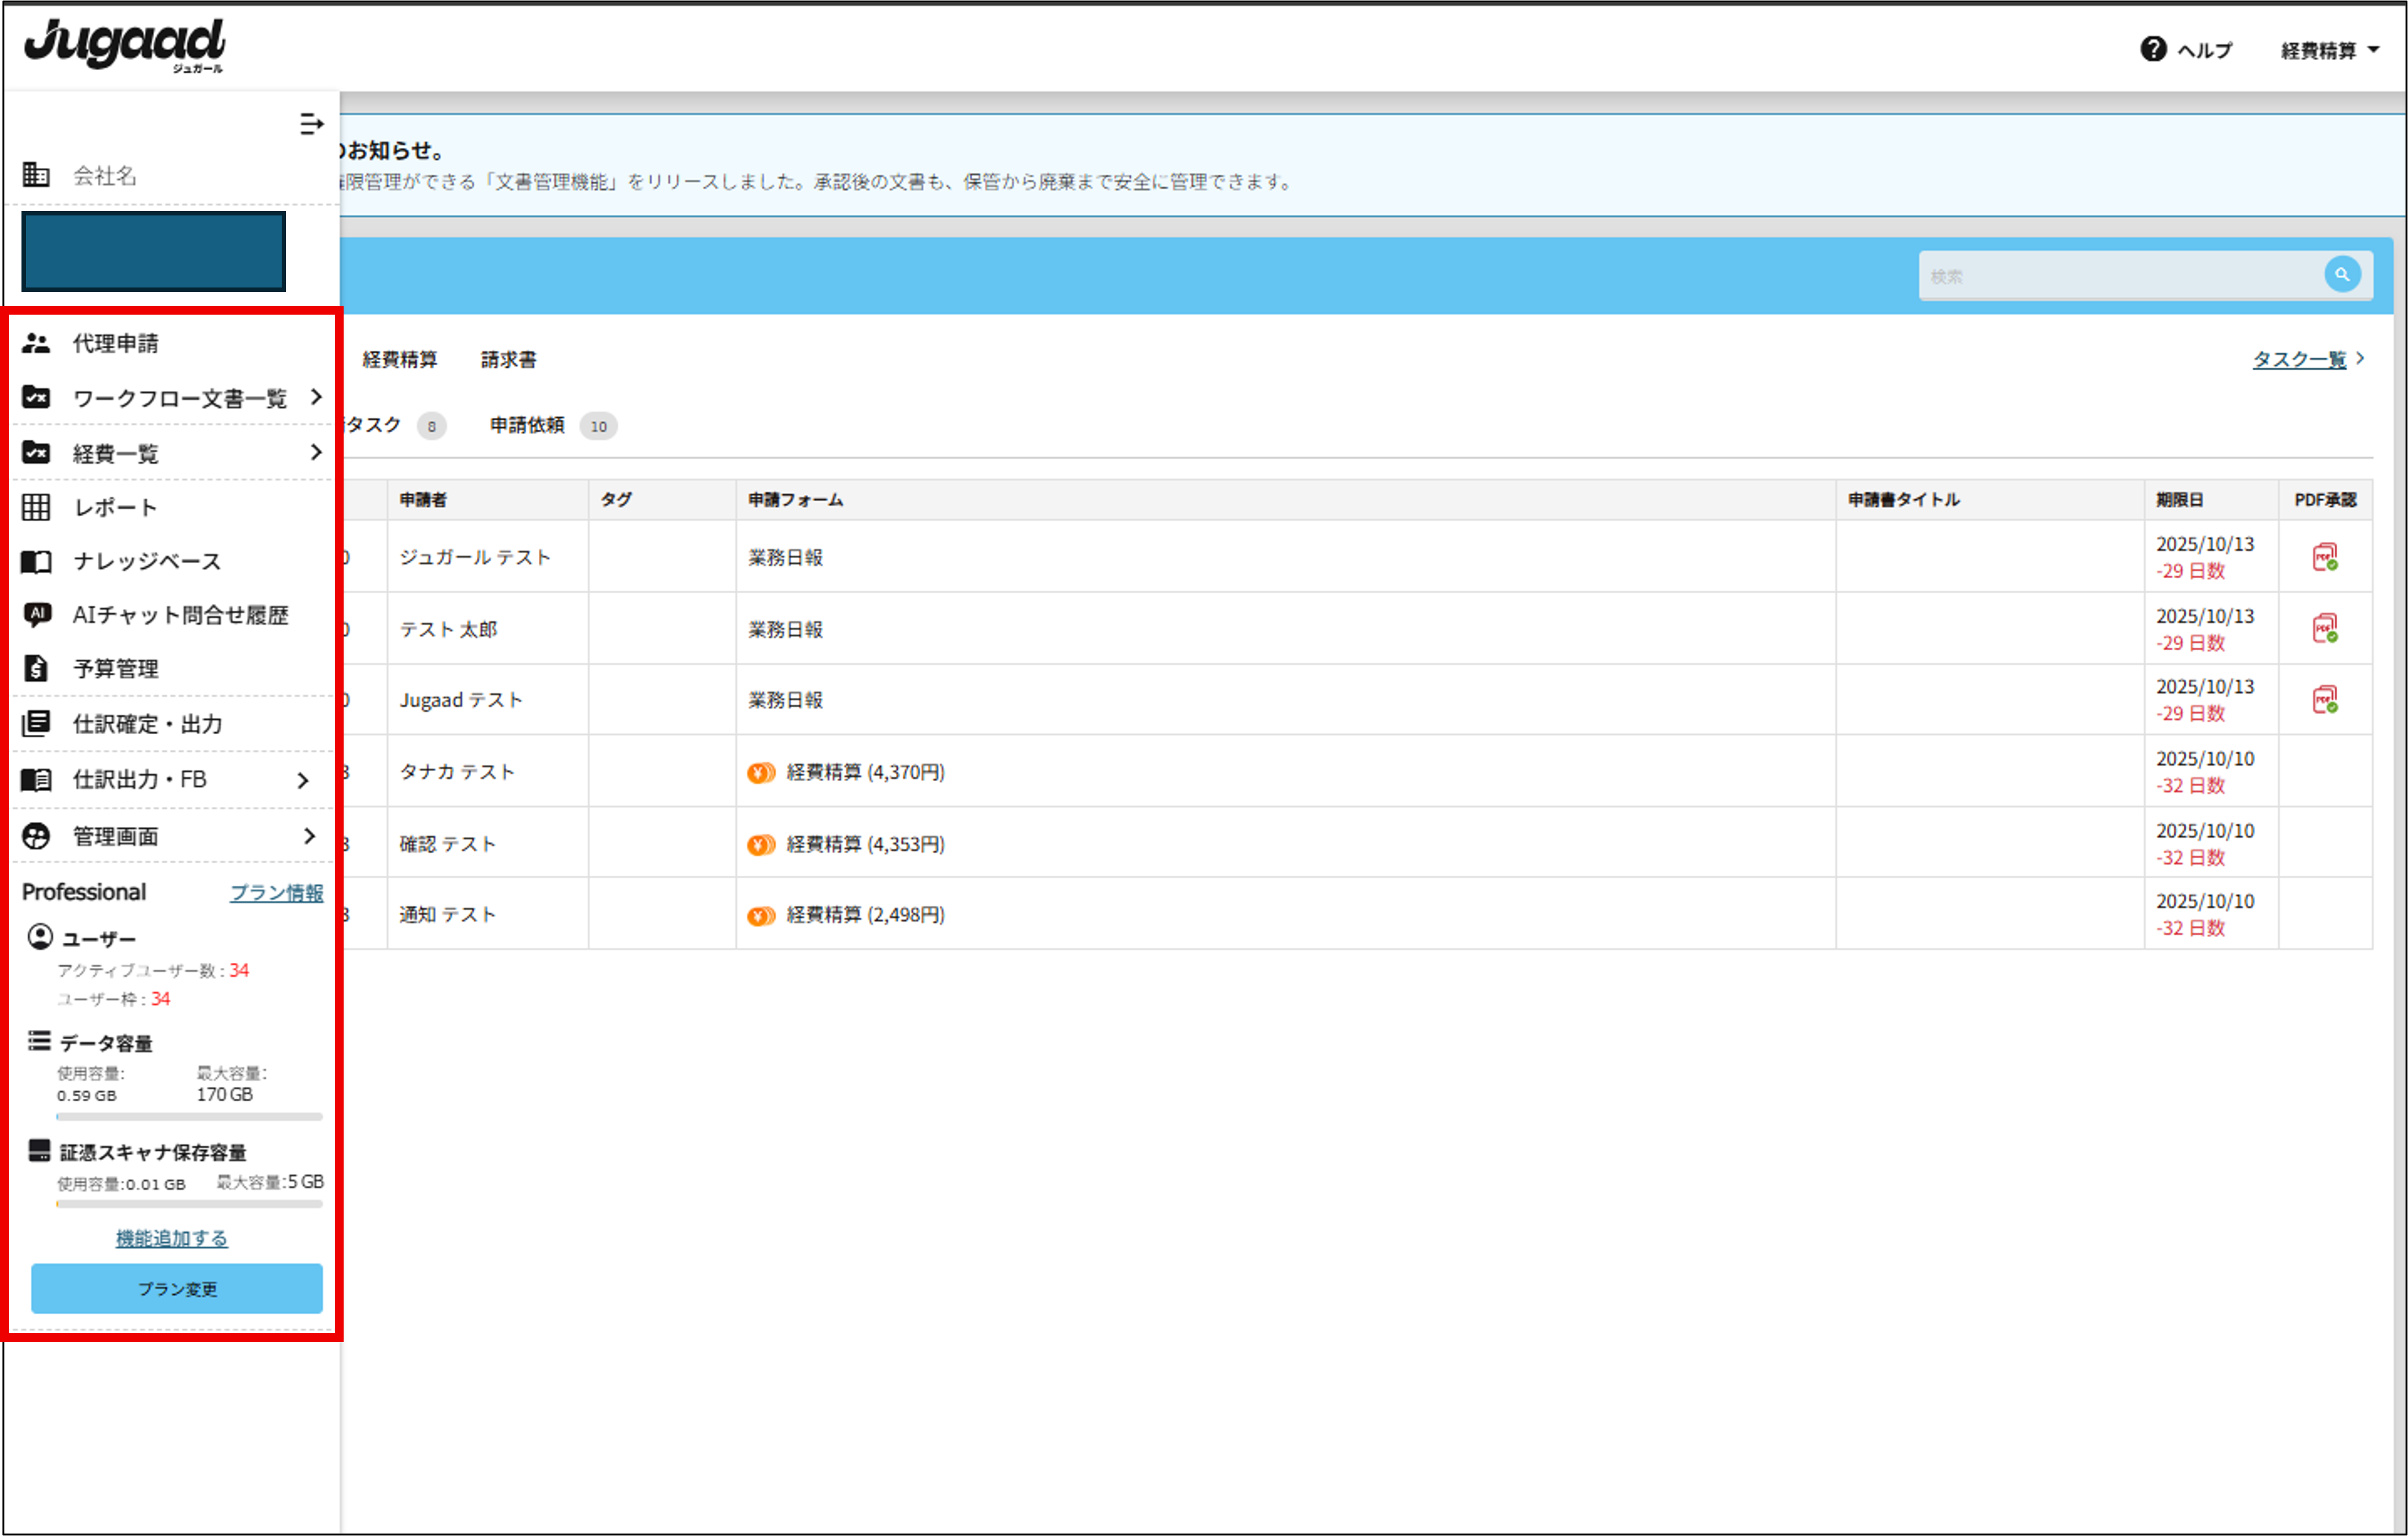The image size is (2408, 1536).
Task: Click the データ容量 usage progress bar
Action: pos(189,1116)
